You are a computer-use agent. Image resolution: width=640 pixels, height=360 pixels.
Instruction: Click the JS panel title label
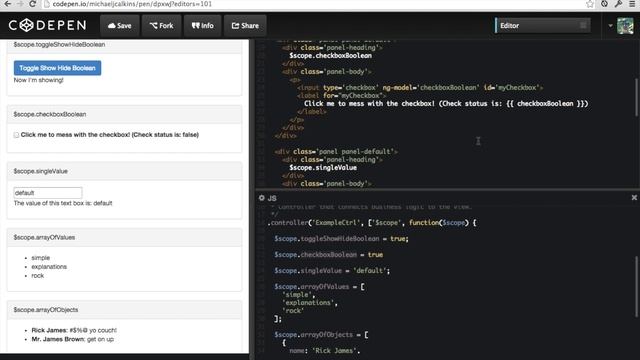click(272, 198)
